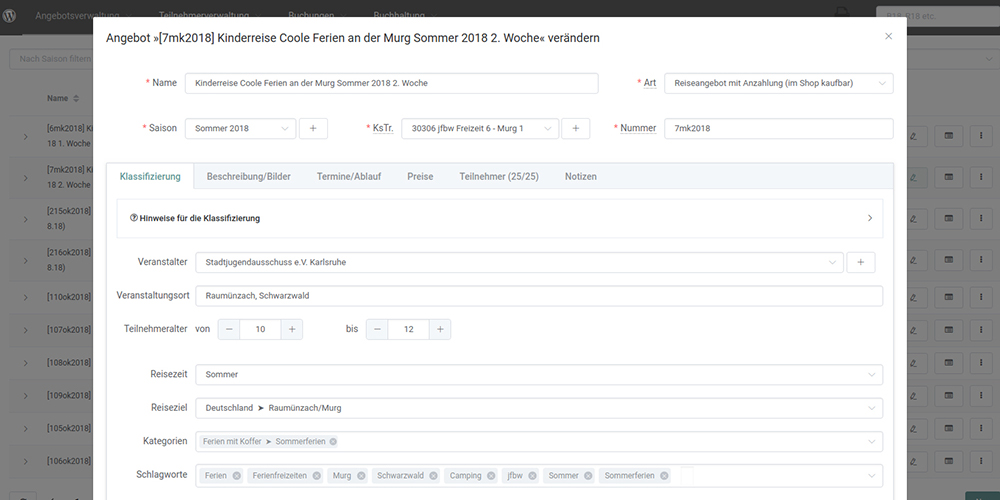Expand the [6mk2018] row in background list
The image size is (1000, 500).
26,136
